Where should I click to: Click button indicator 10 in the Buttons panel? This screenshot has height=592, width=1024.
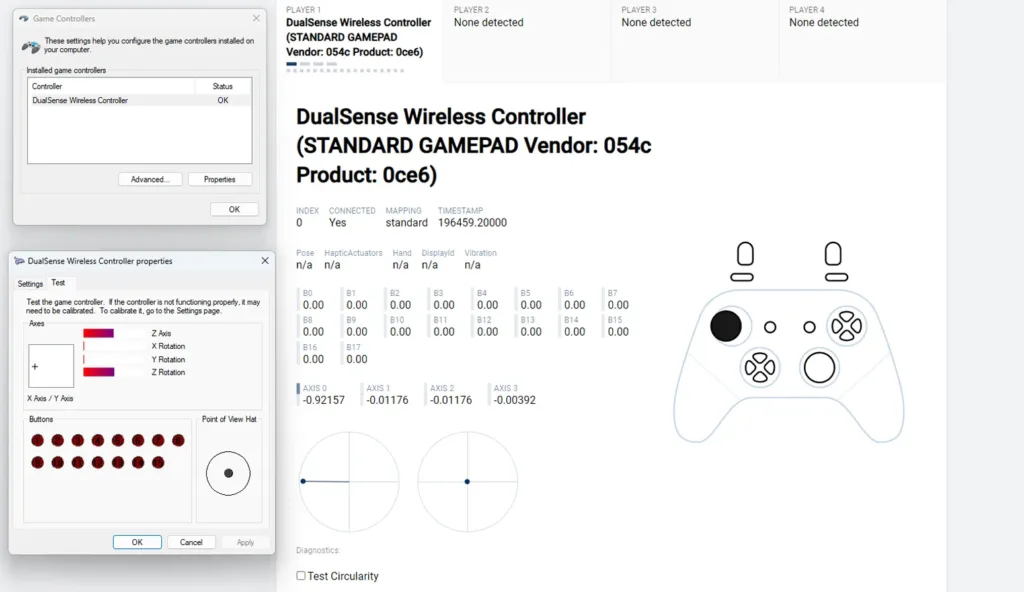tap(57, 463)
